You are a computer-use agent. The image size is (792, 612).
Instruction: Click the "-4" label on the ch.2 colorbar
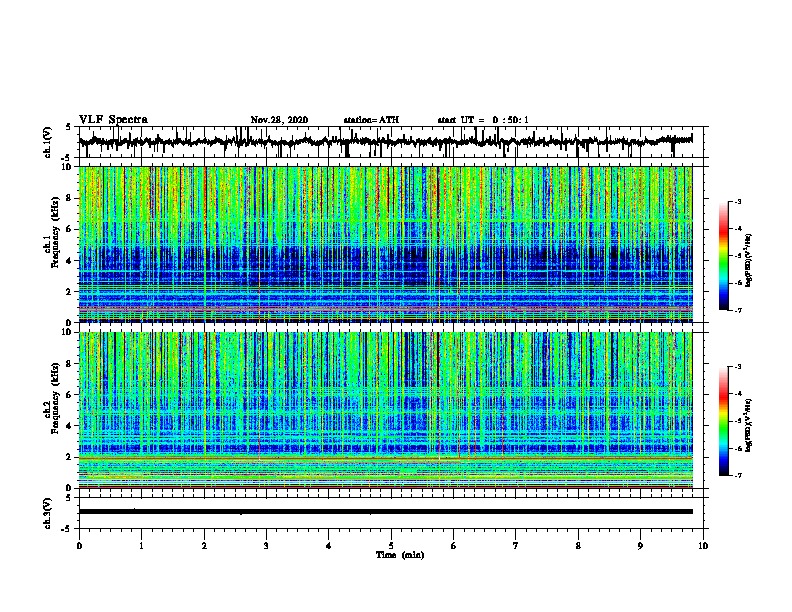pyautogui.click(x=737, y=394)
